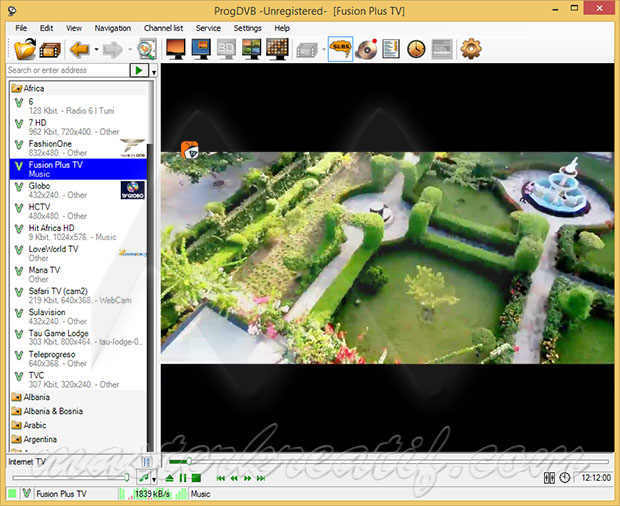Select the Safari TV (cam2) channel
The image size is (620, 506).
point(78,295)
